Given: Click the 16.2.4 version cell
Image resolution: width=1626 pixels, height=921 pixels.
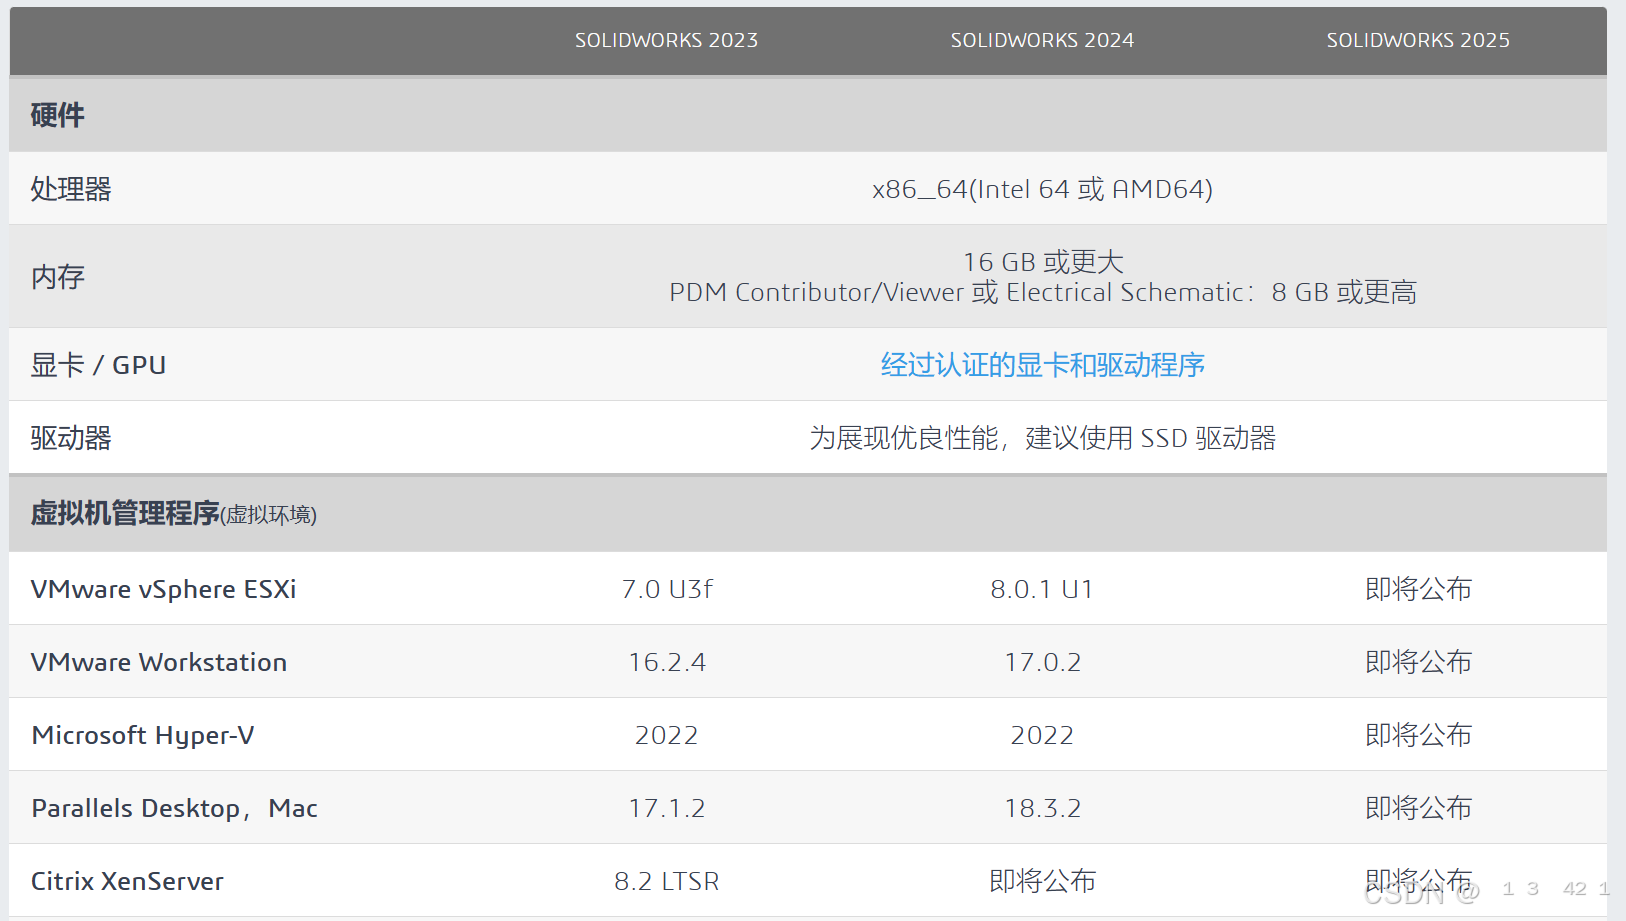Looking at the screenshot, I should coord(667,662).
